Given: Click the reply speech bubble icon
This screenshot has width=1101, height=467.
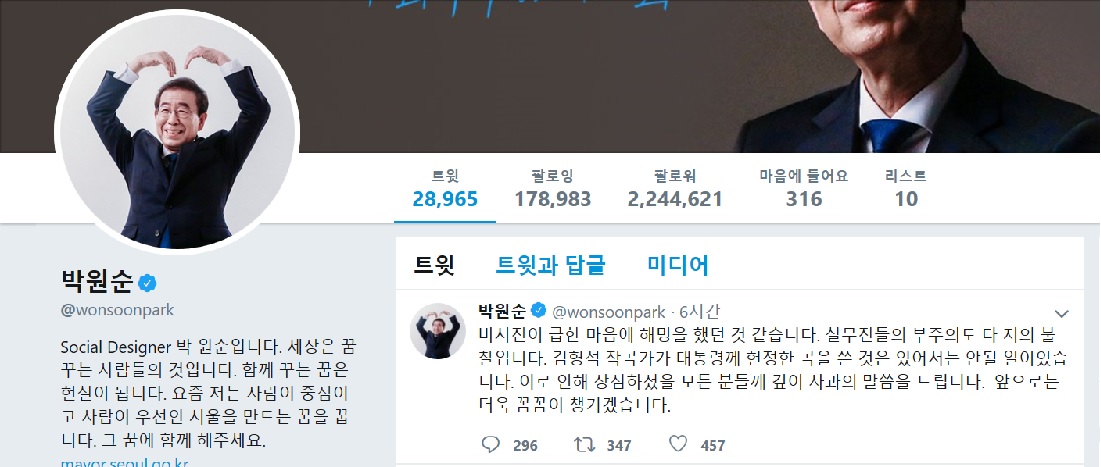Looking at the screenshot, I should click(x=491, y=444).
